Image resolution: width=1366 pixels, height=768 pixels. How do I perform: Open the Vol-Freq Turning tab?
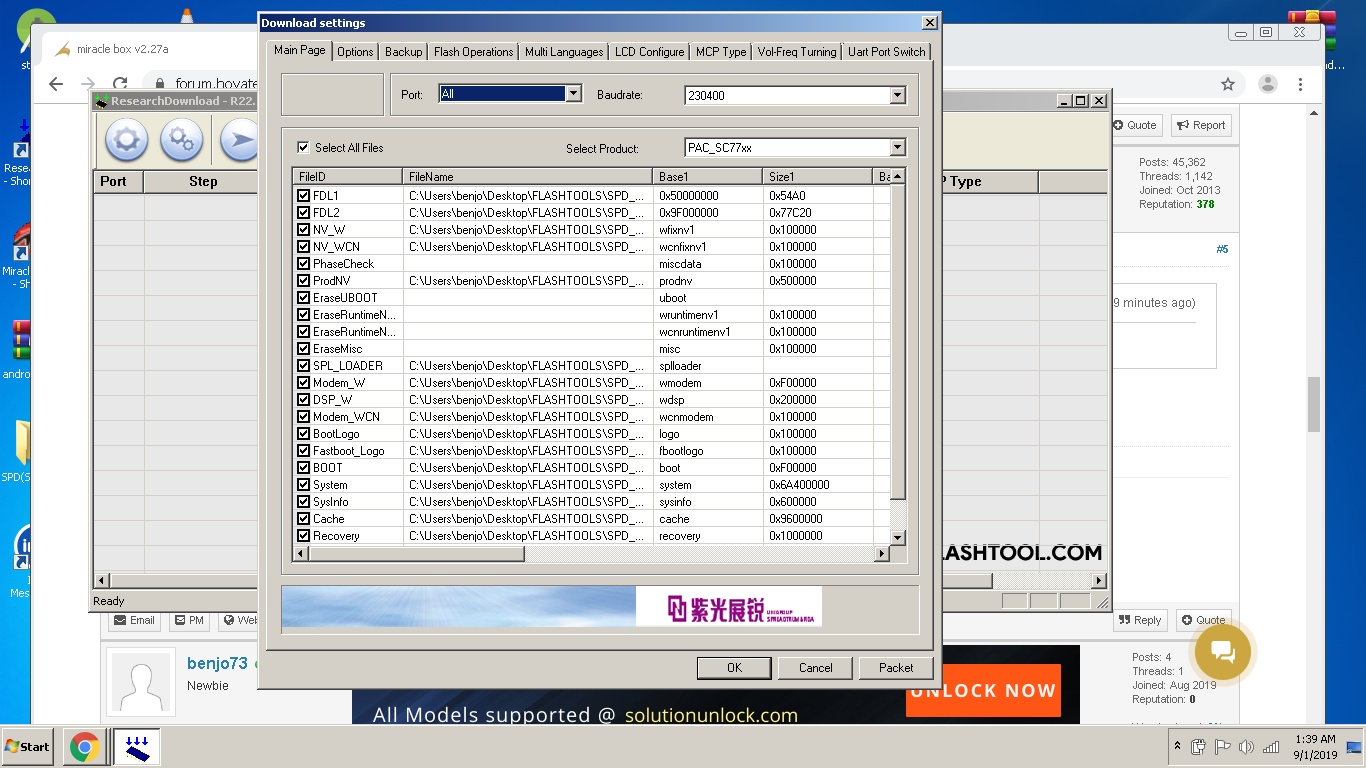pyautogui.click(x=797, y=52)
